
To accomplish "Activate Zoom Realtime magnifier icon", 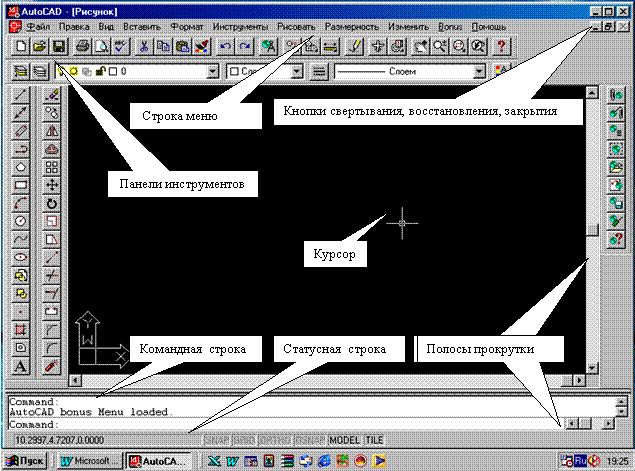I will click(x=439, y=47).
